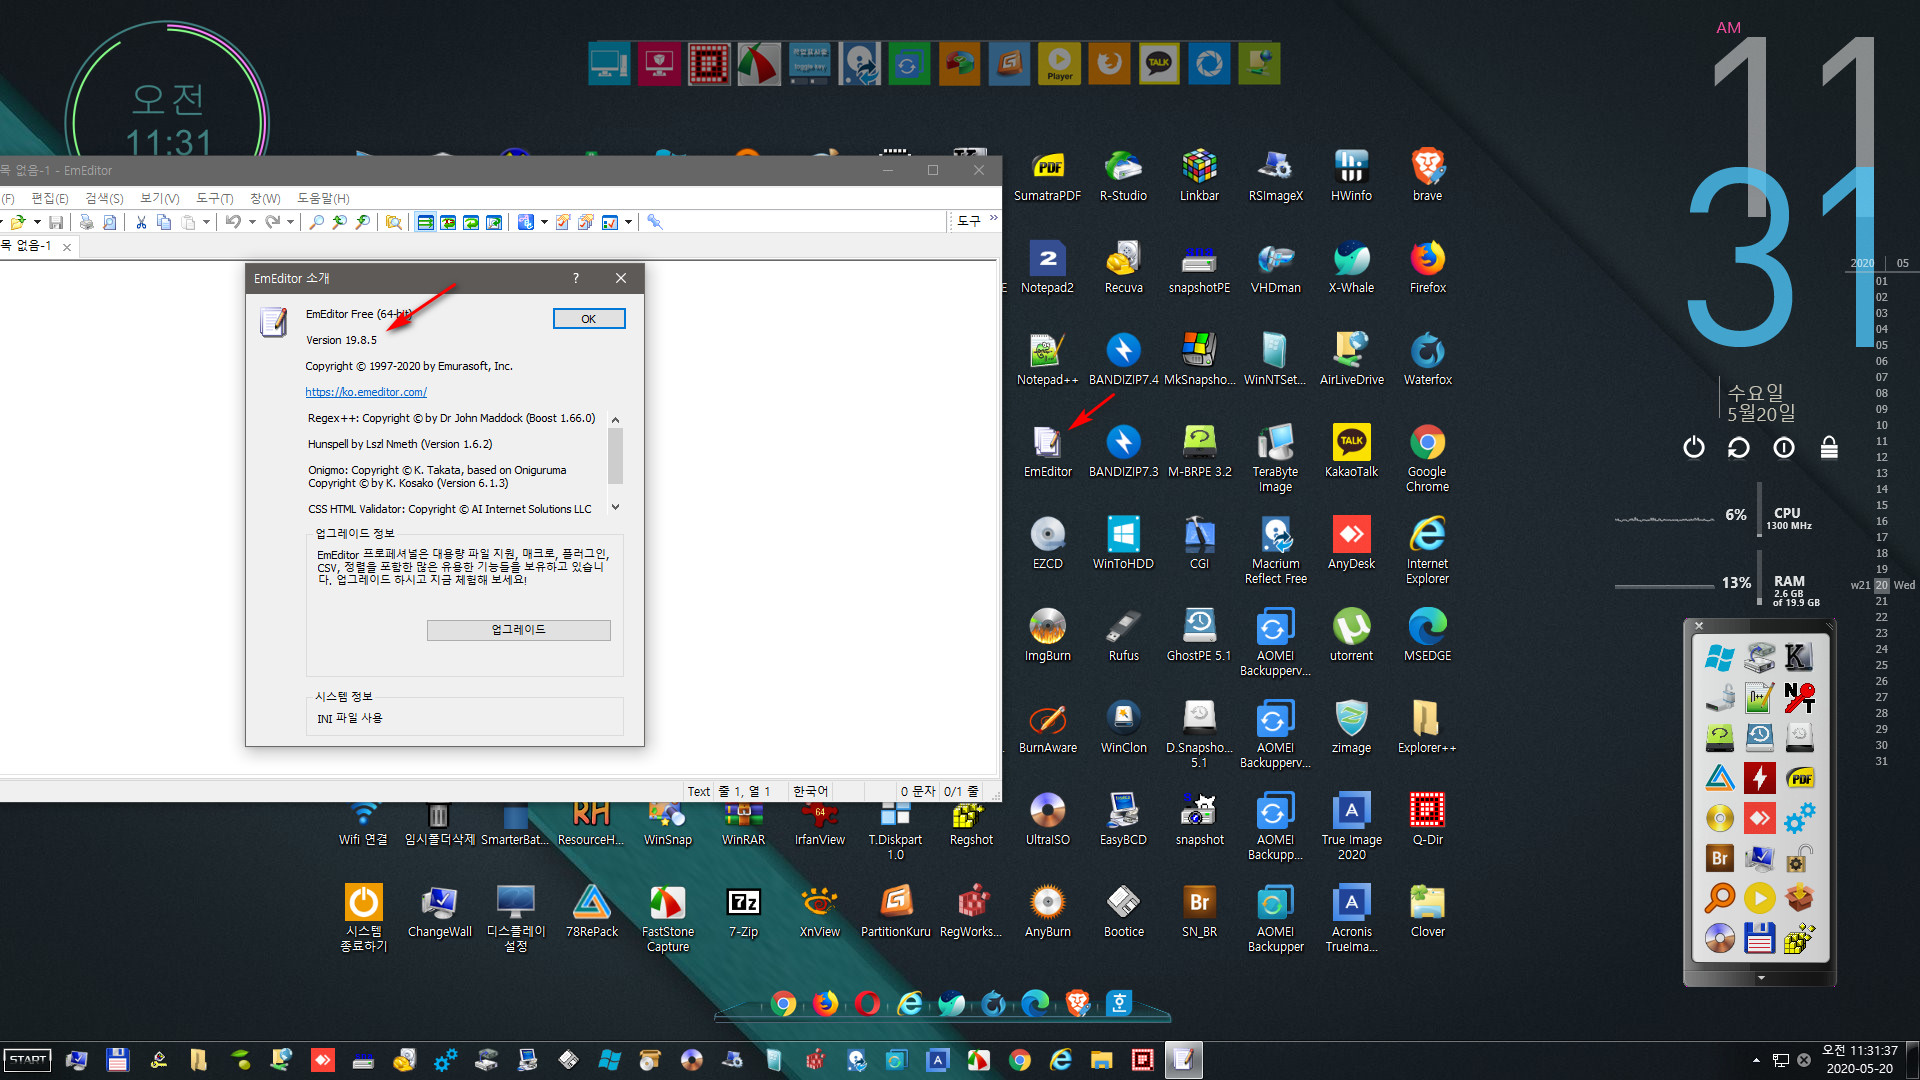Click the Player icon in top launcher bar
The width and height of the screenshot is (1920, 1080).
(1059, 64)
